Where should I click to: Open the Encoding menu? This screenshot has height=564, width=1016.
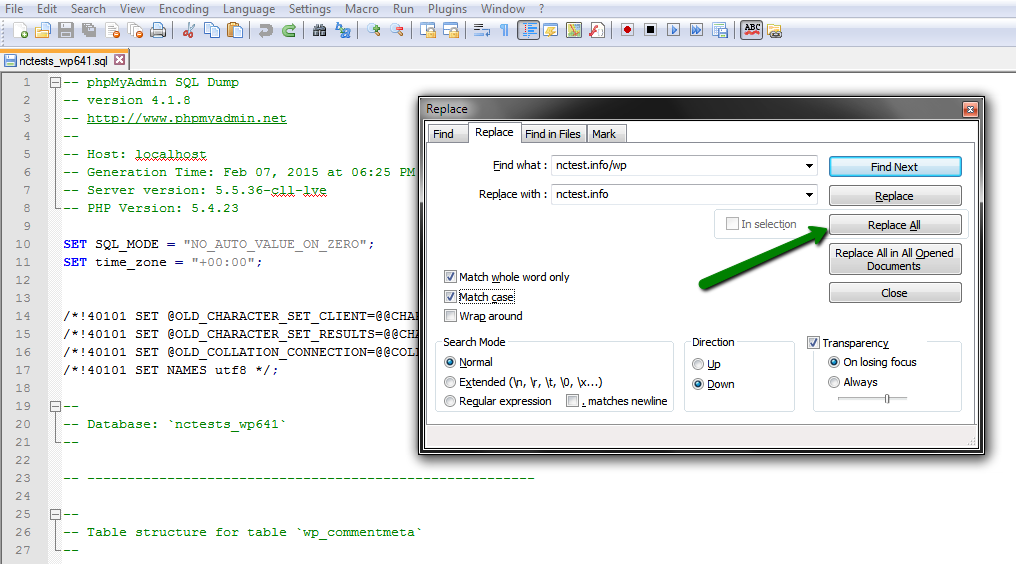tap(184, 9)
